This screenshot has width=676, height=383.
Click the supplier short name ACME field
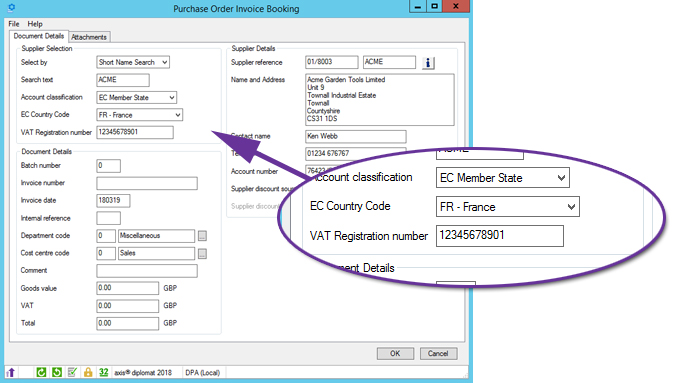[x=389, y=62]
